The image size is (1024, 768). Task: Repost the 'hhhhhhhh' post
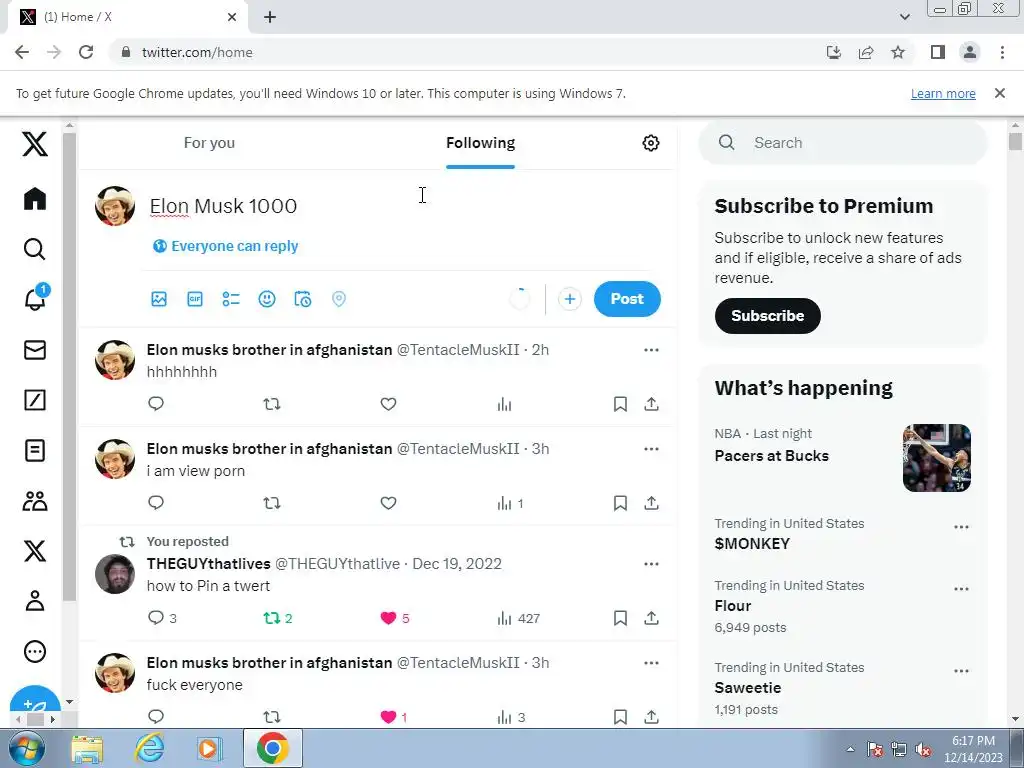[272, 404]
